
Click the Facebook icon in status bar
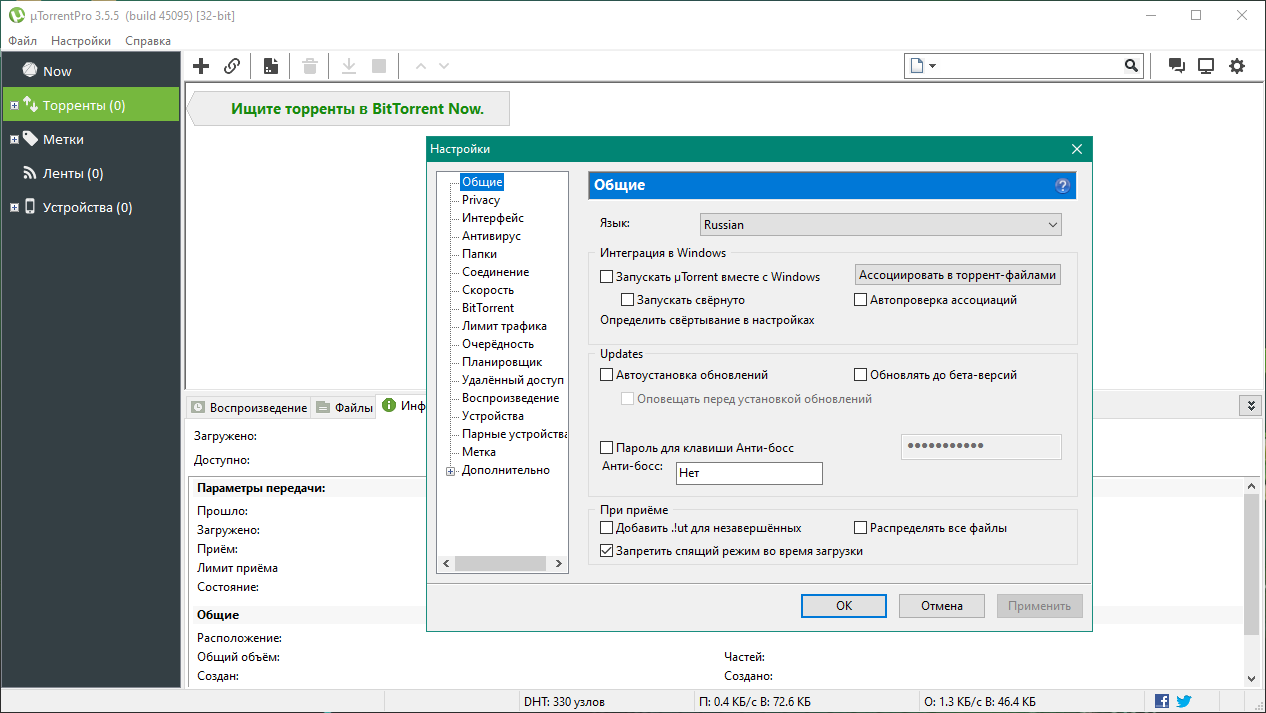[1162, 701]
